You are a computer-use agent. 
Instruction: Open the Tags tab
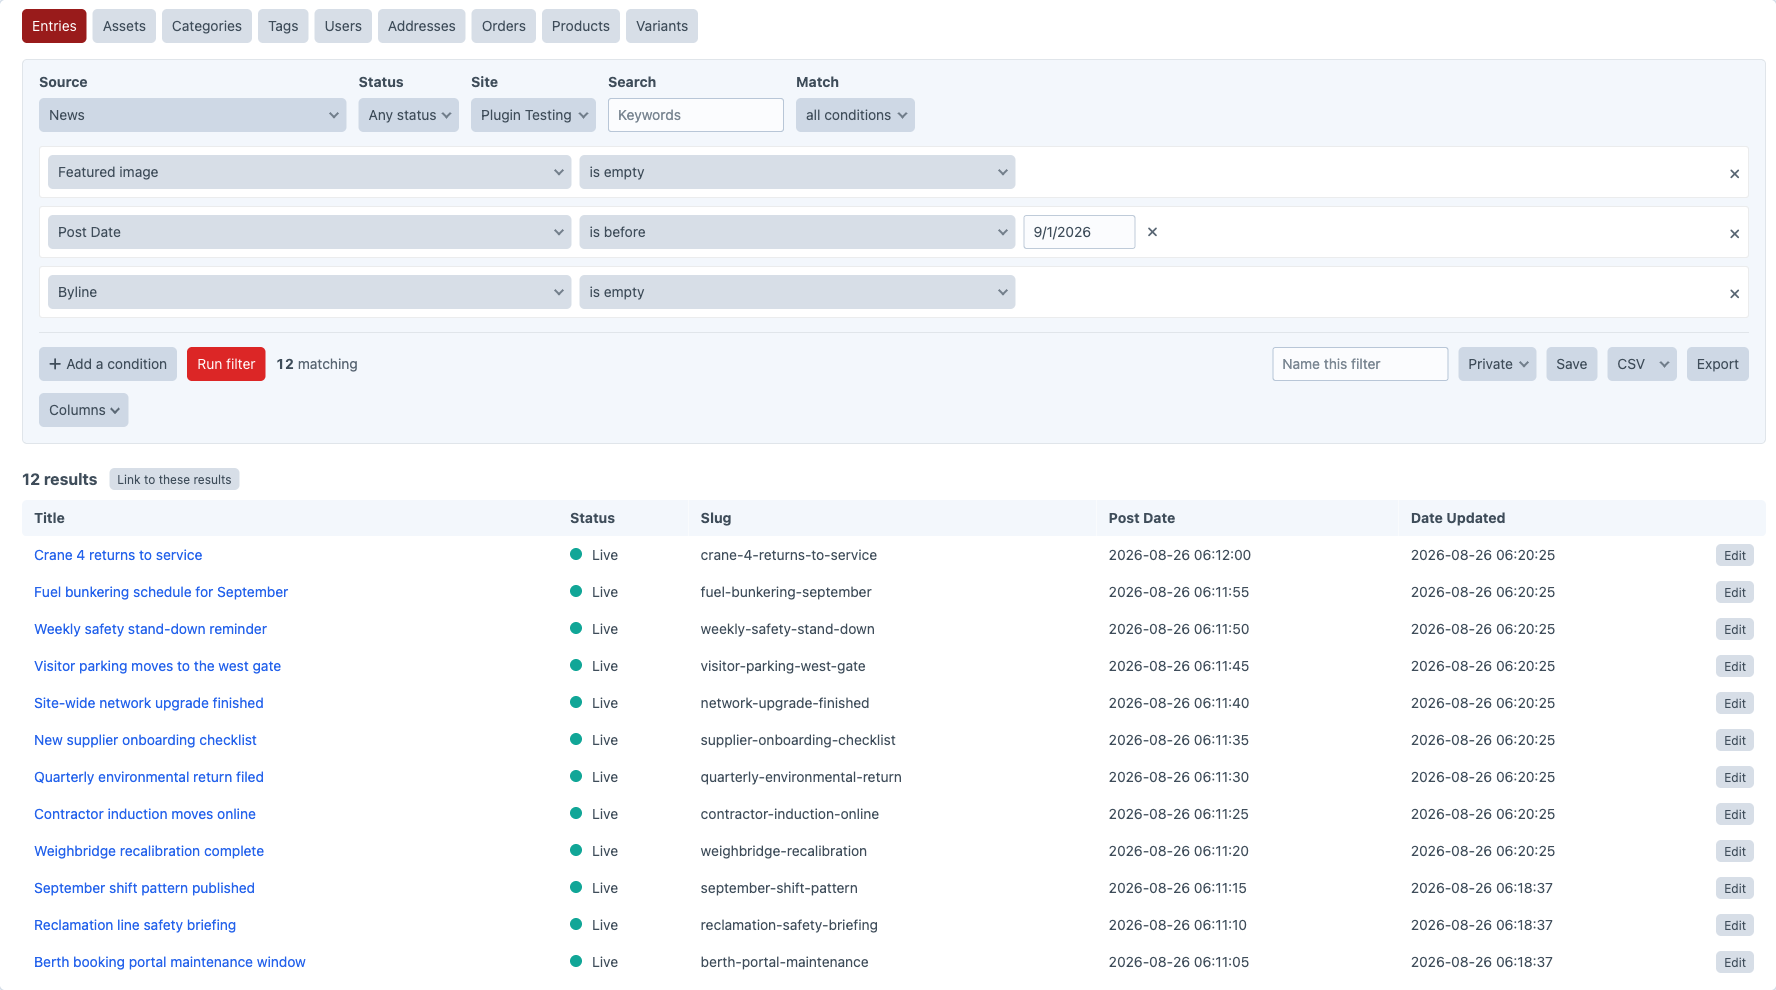pos(283,26)
